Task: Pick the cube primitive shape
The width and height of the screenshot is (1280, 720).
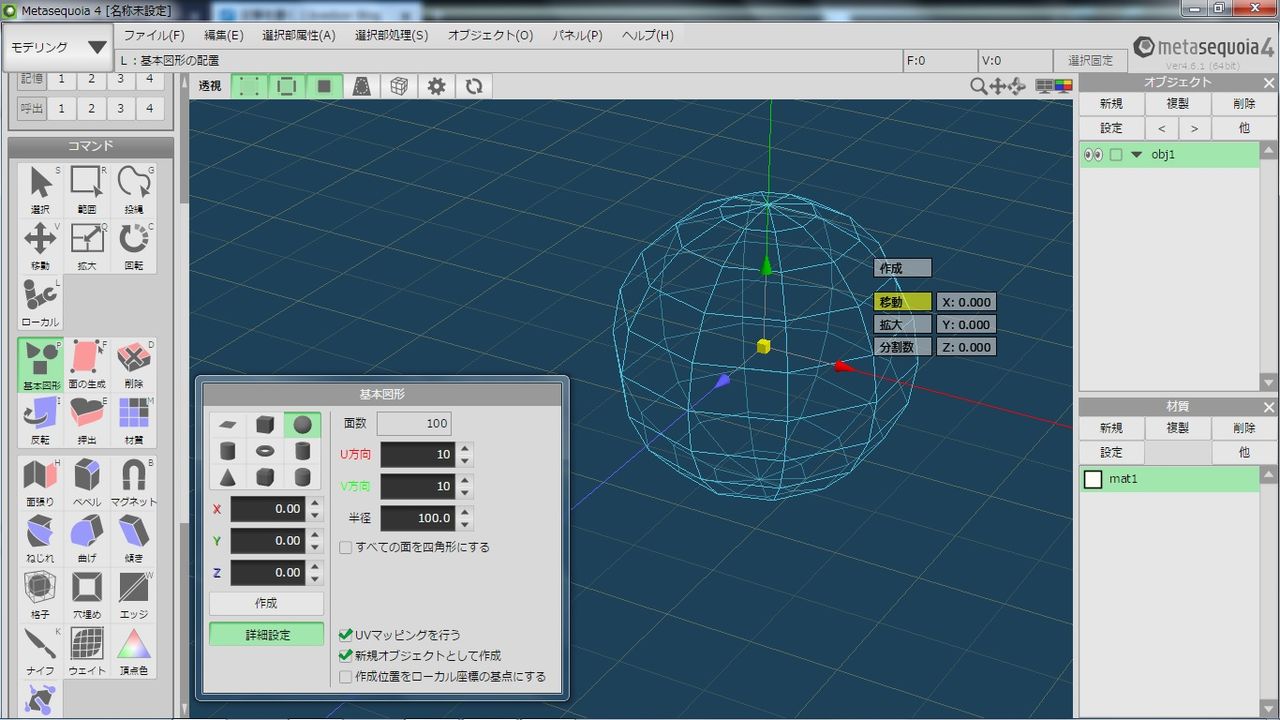Action: point(265,425)
